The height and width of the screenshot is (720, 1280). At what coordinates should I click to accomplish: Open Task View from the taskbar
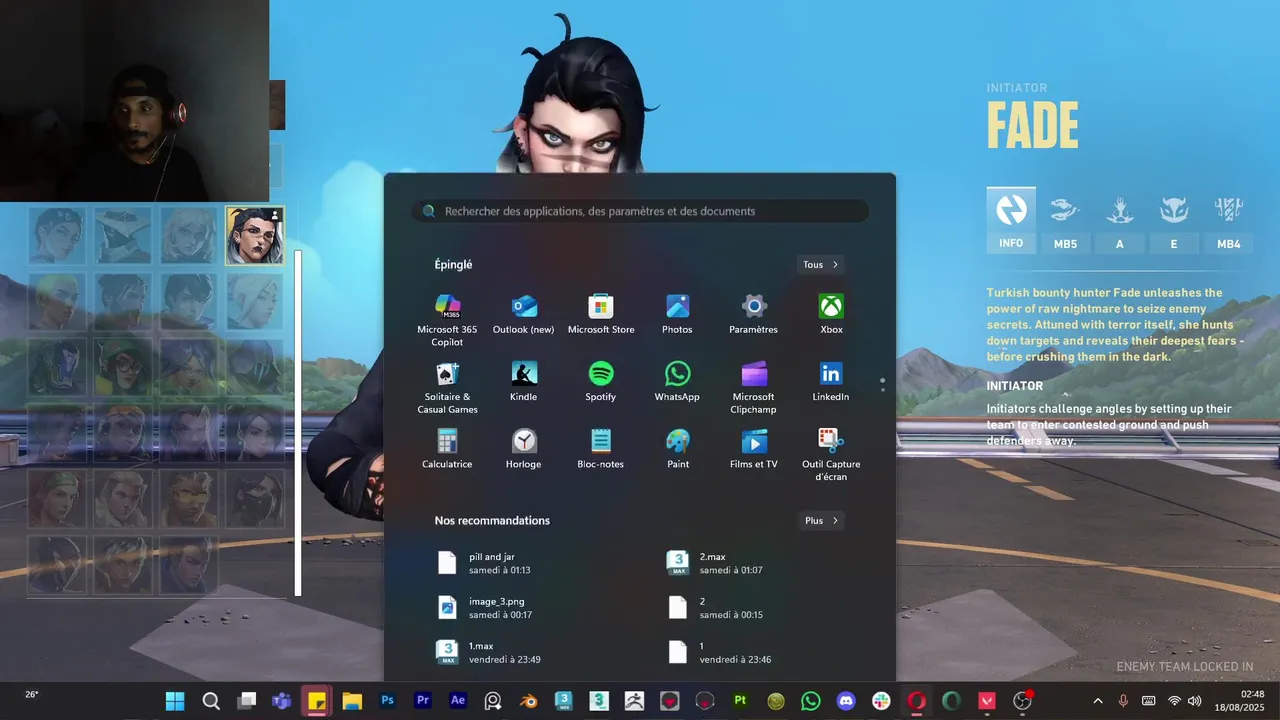[246, 701]
